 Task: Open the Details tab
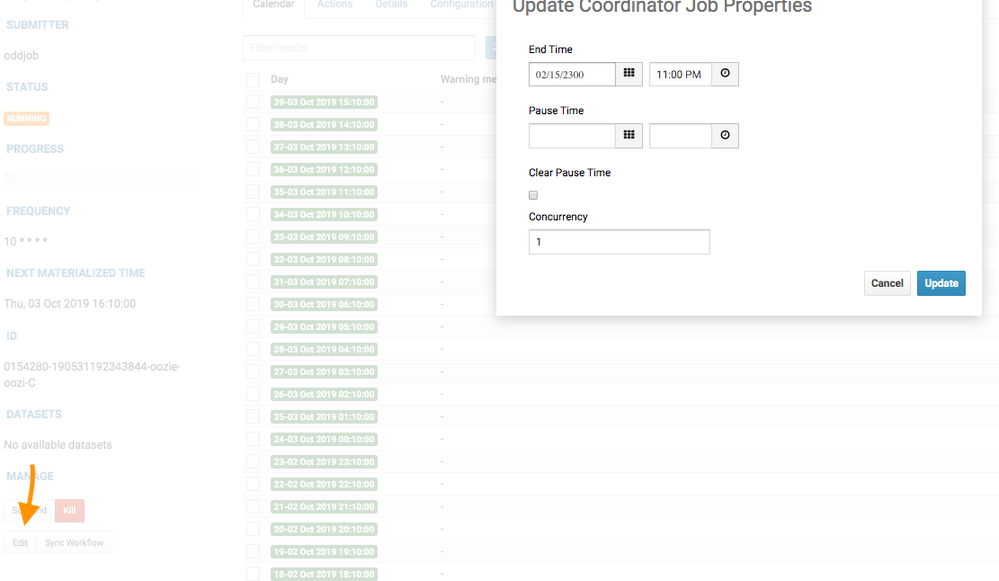(391, 4)
